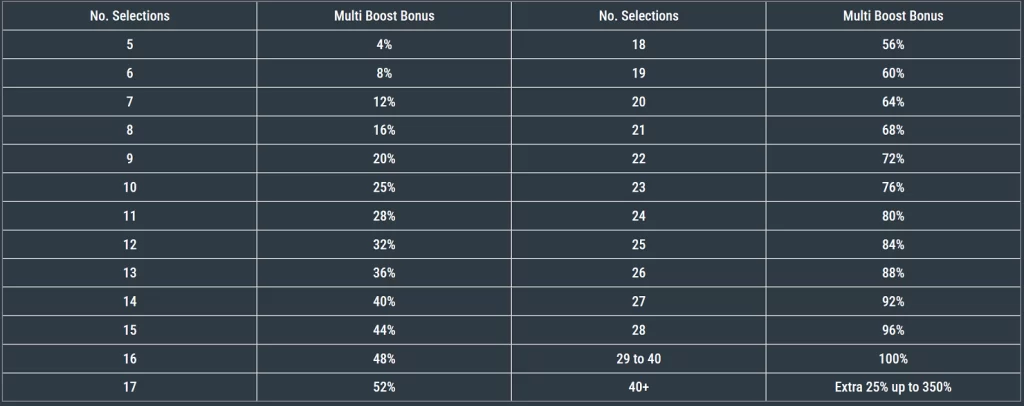Viewport: 1024px width, 406px height.
Task: Click the 56% bonus cell
Action: click(893, 44)
